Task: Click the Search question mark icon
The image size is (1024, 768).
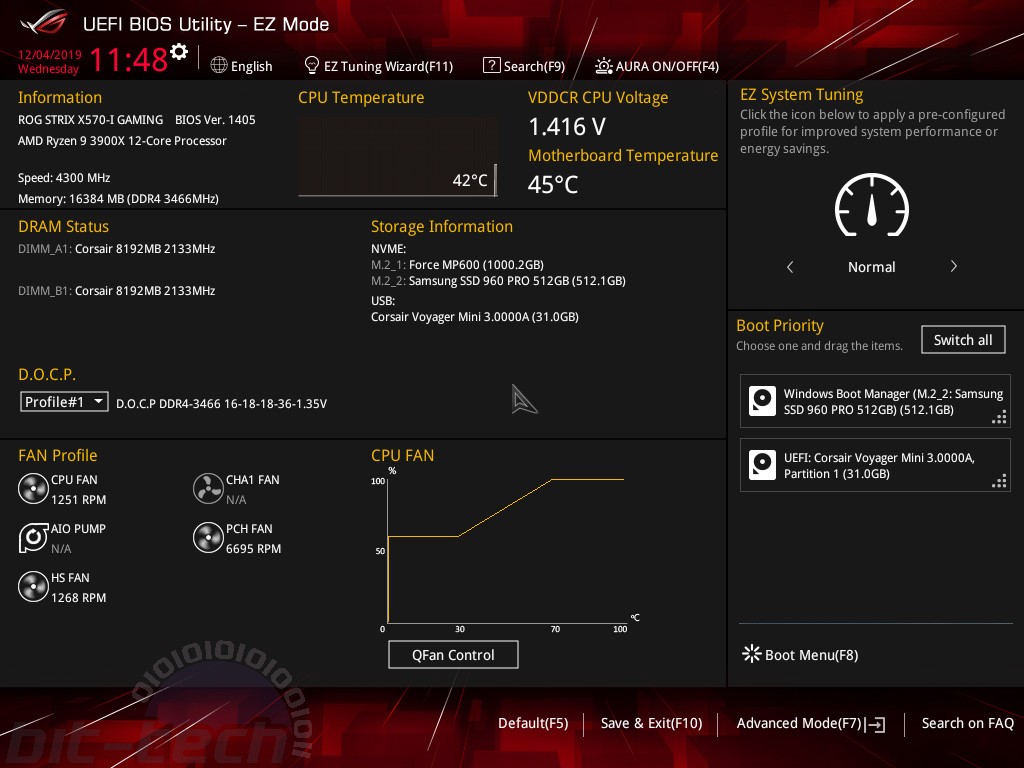Action: coord(491,65)
